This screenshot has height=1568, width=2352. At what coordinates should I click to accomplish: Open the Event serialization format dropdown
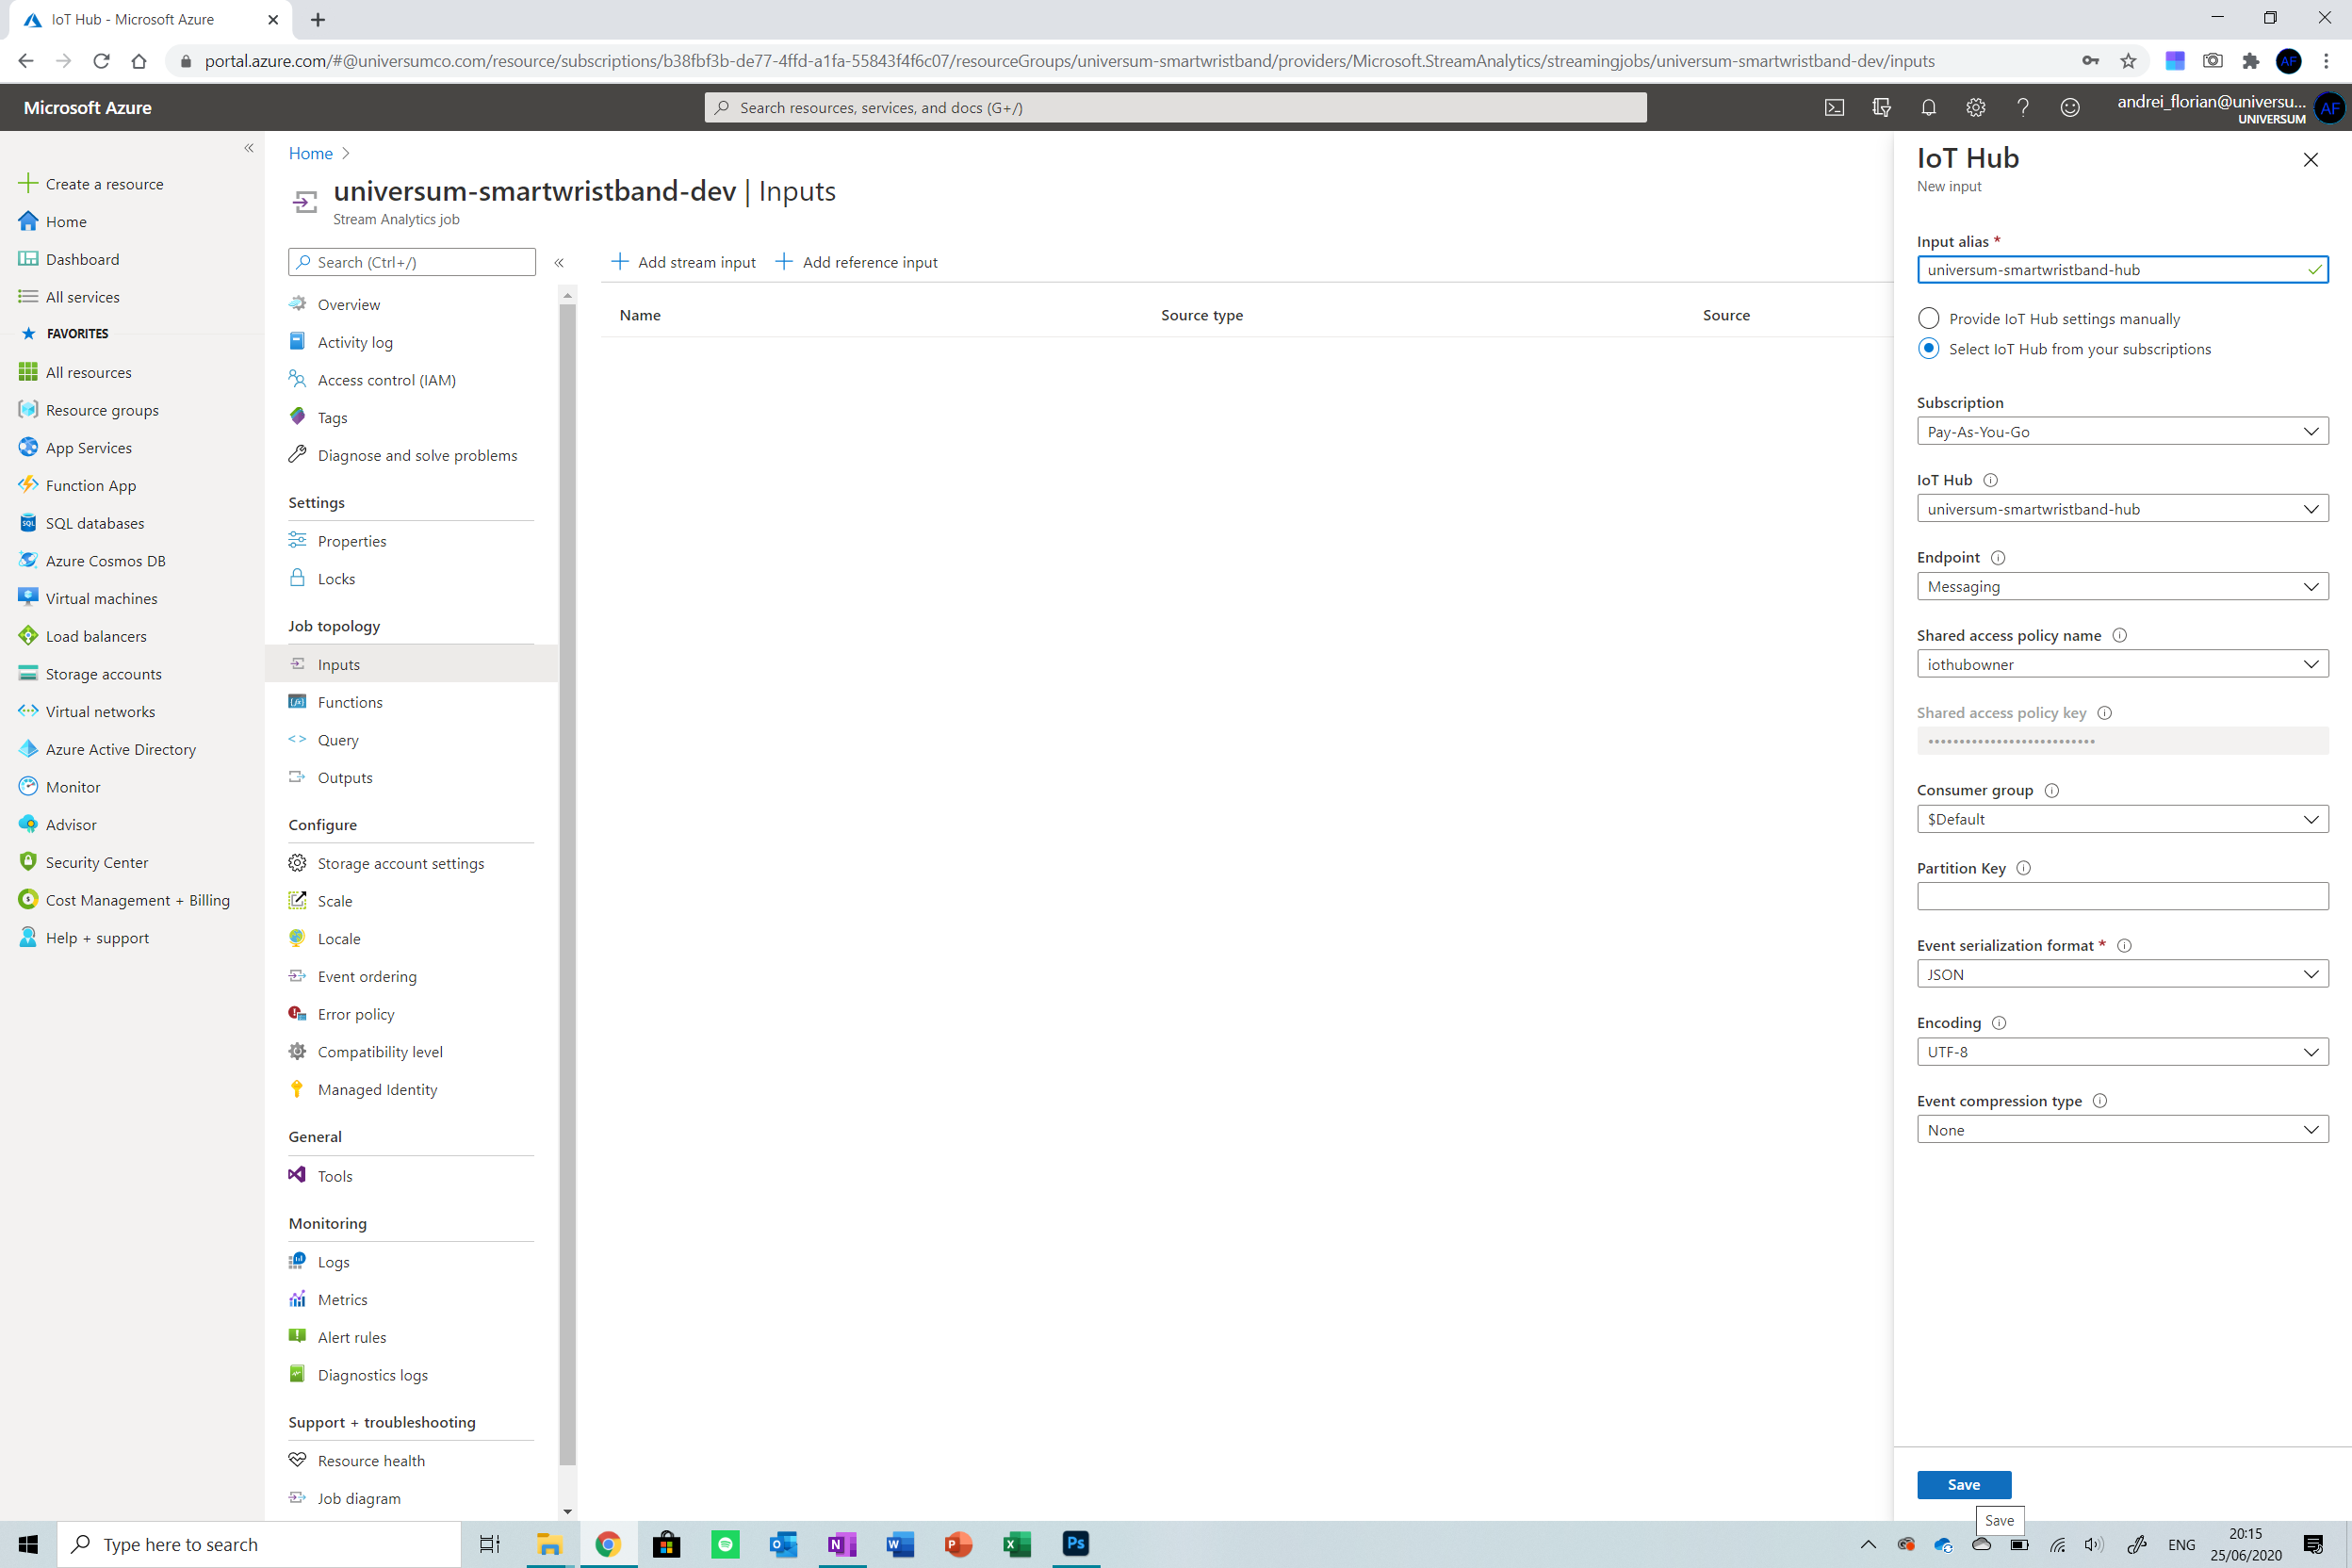[x=2121, y=974]
